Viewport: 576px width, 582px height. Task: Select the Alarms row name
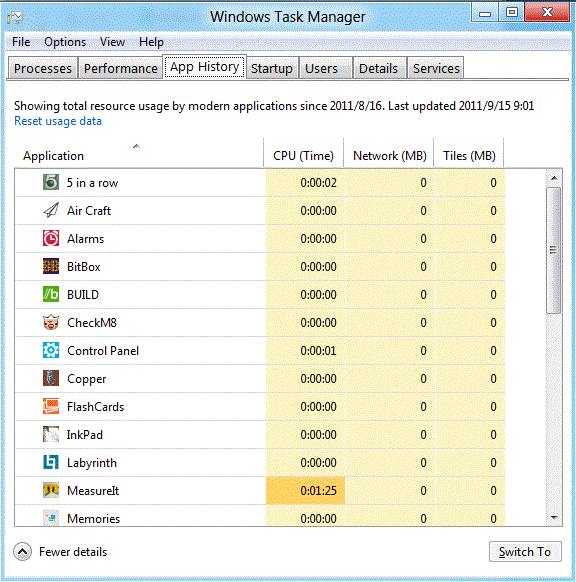click(x=85, y=239)
